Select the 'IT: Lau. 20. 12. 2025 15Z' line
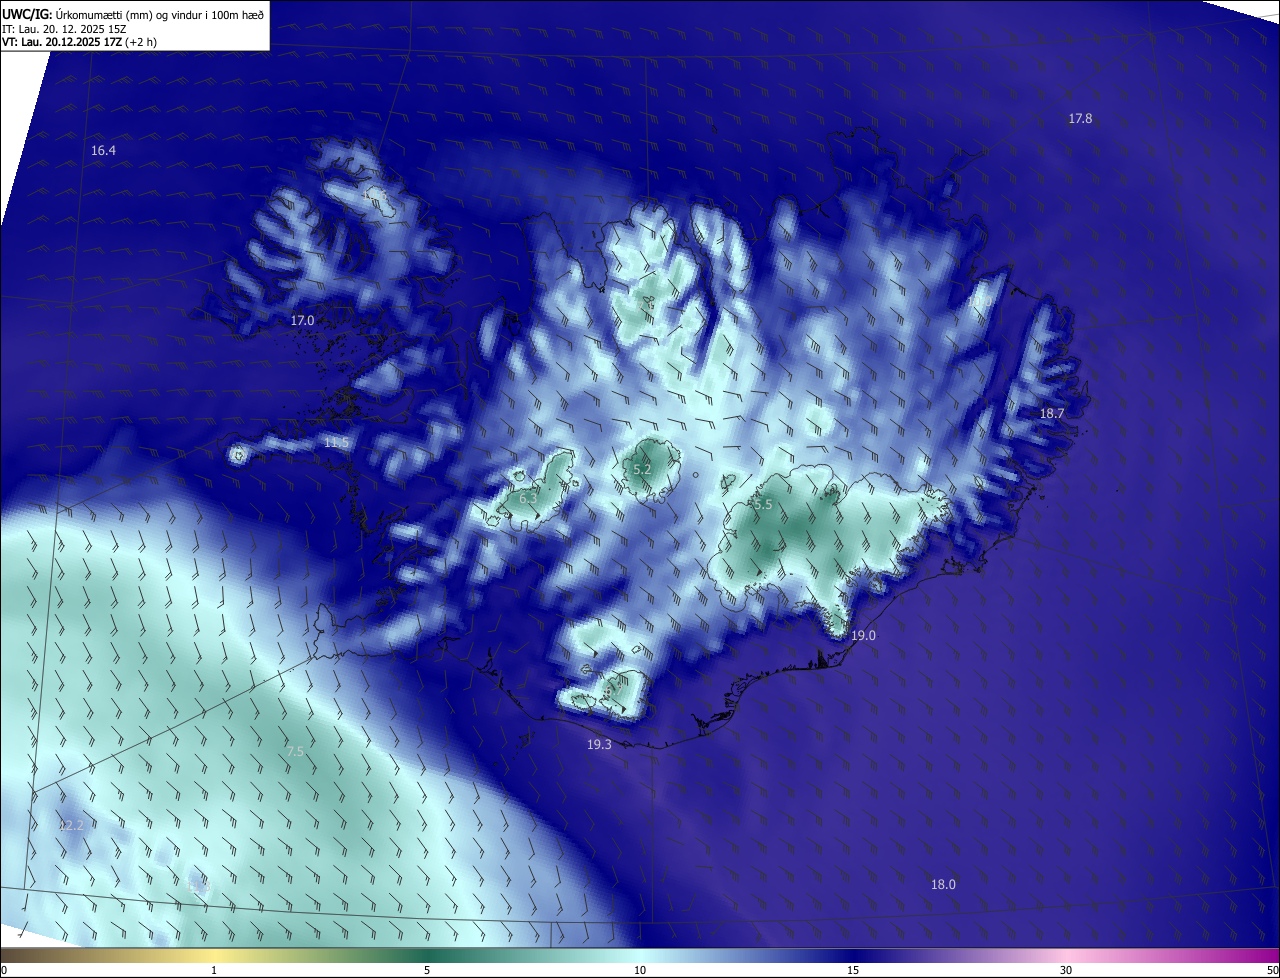The image size is (1280, 978). tap(65, 28)
